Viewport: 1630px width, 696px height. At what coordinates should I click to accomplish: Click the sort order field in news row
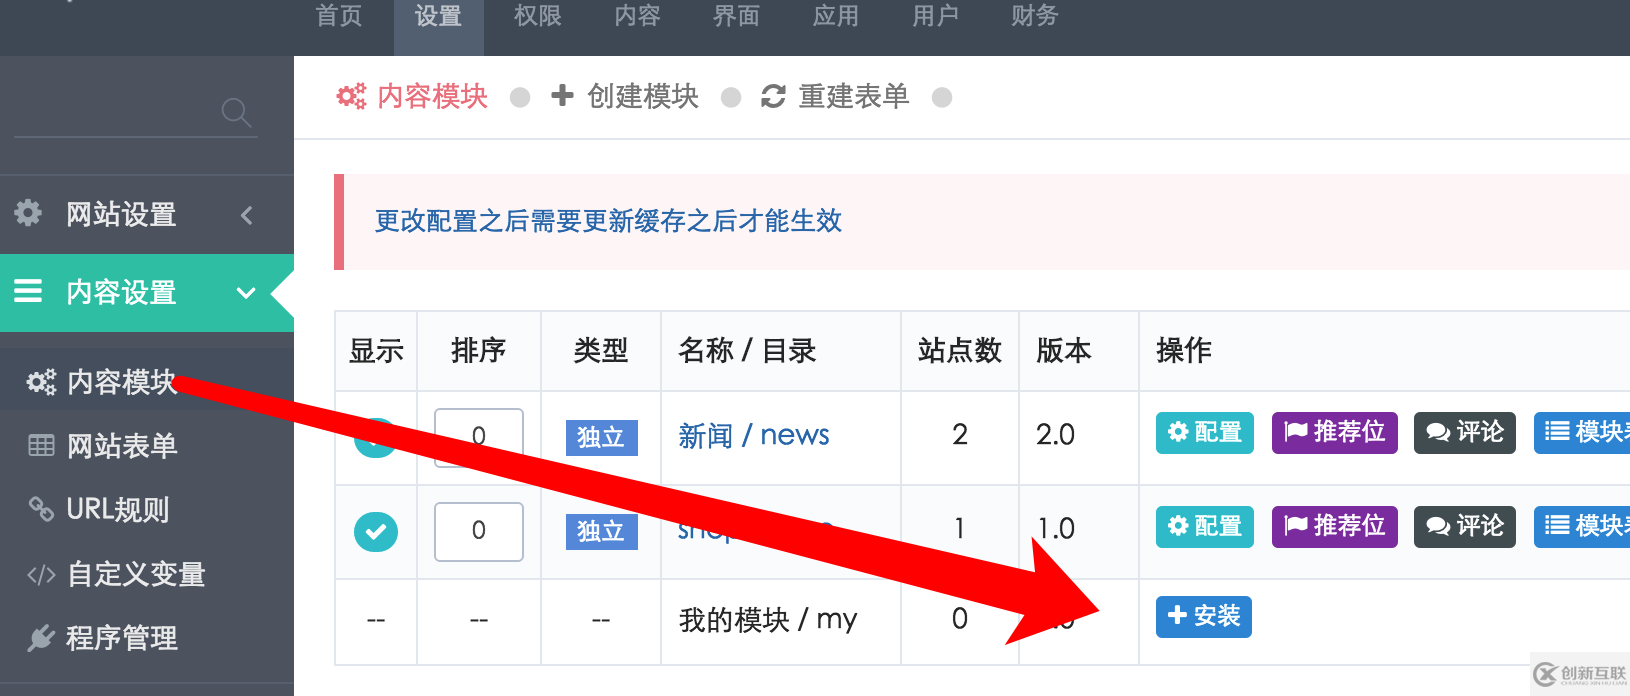pos(479,437)
